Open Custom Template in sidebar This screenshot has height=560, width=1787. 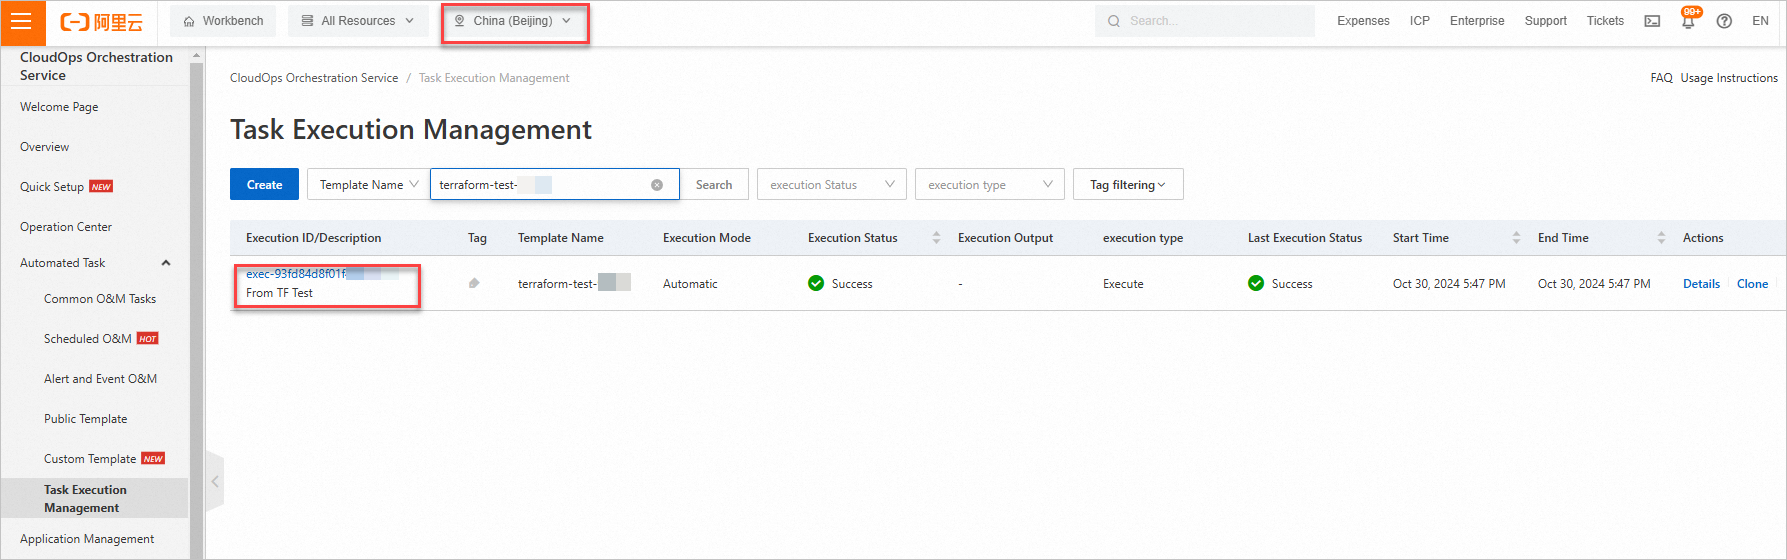pos(90,459)
